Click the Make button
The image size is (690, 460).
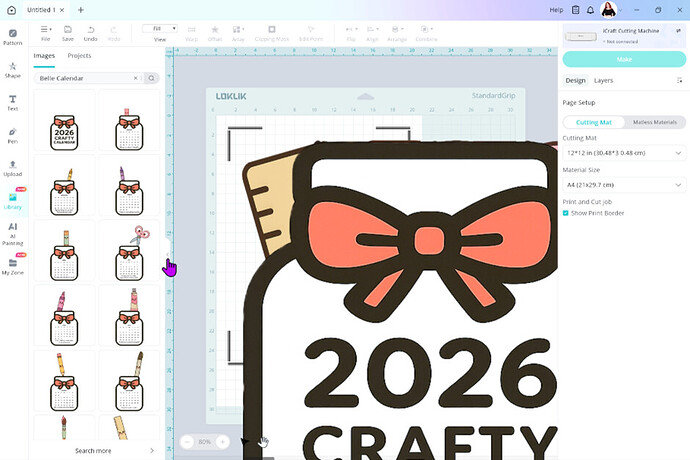[623, 59]
